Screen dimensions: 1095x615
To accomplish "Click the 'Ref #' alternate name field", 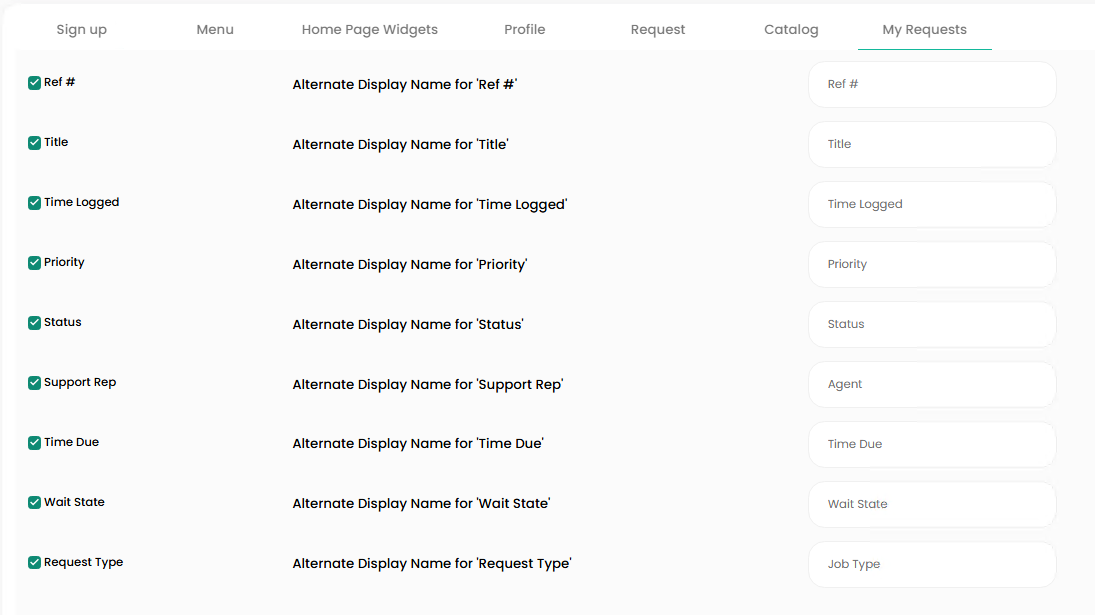I will coord(931,85).
